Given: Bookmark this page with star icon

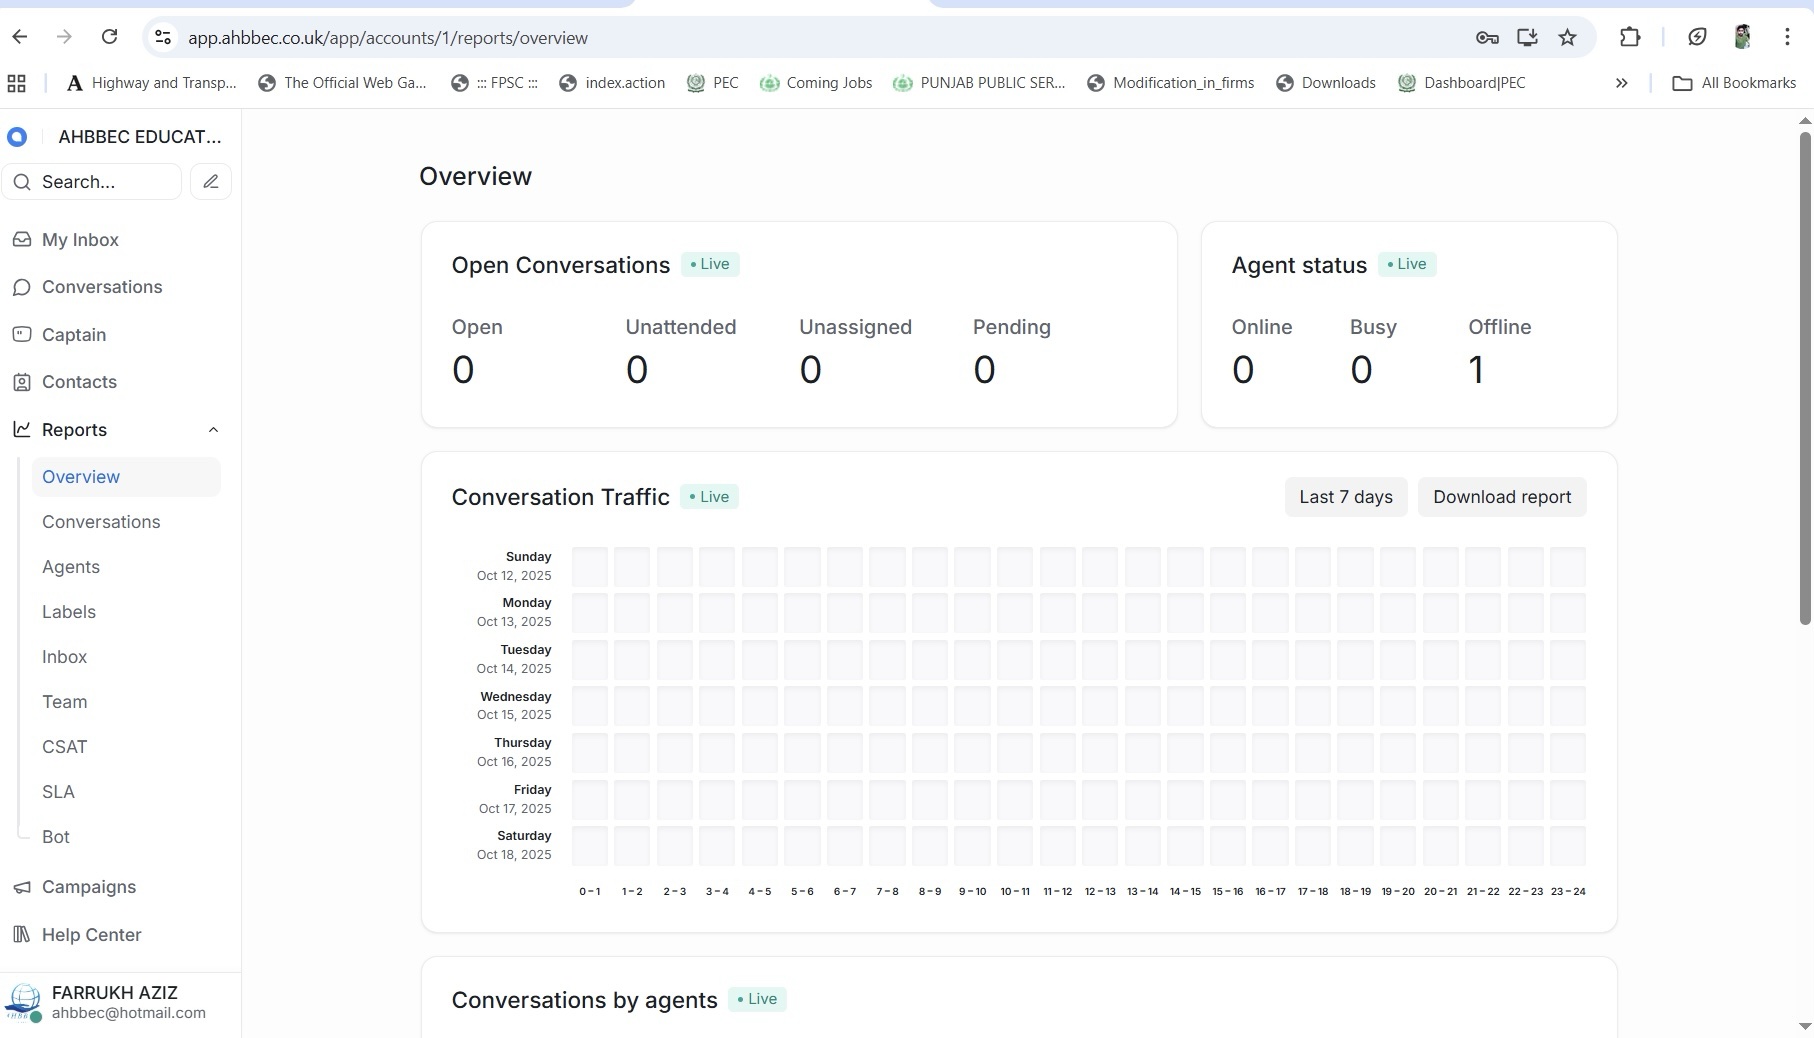Looking at the screenshot, I should tap(1567, 38).
